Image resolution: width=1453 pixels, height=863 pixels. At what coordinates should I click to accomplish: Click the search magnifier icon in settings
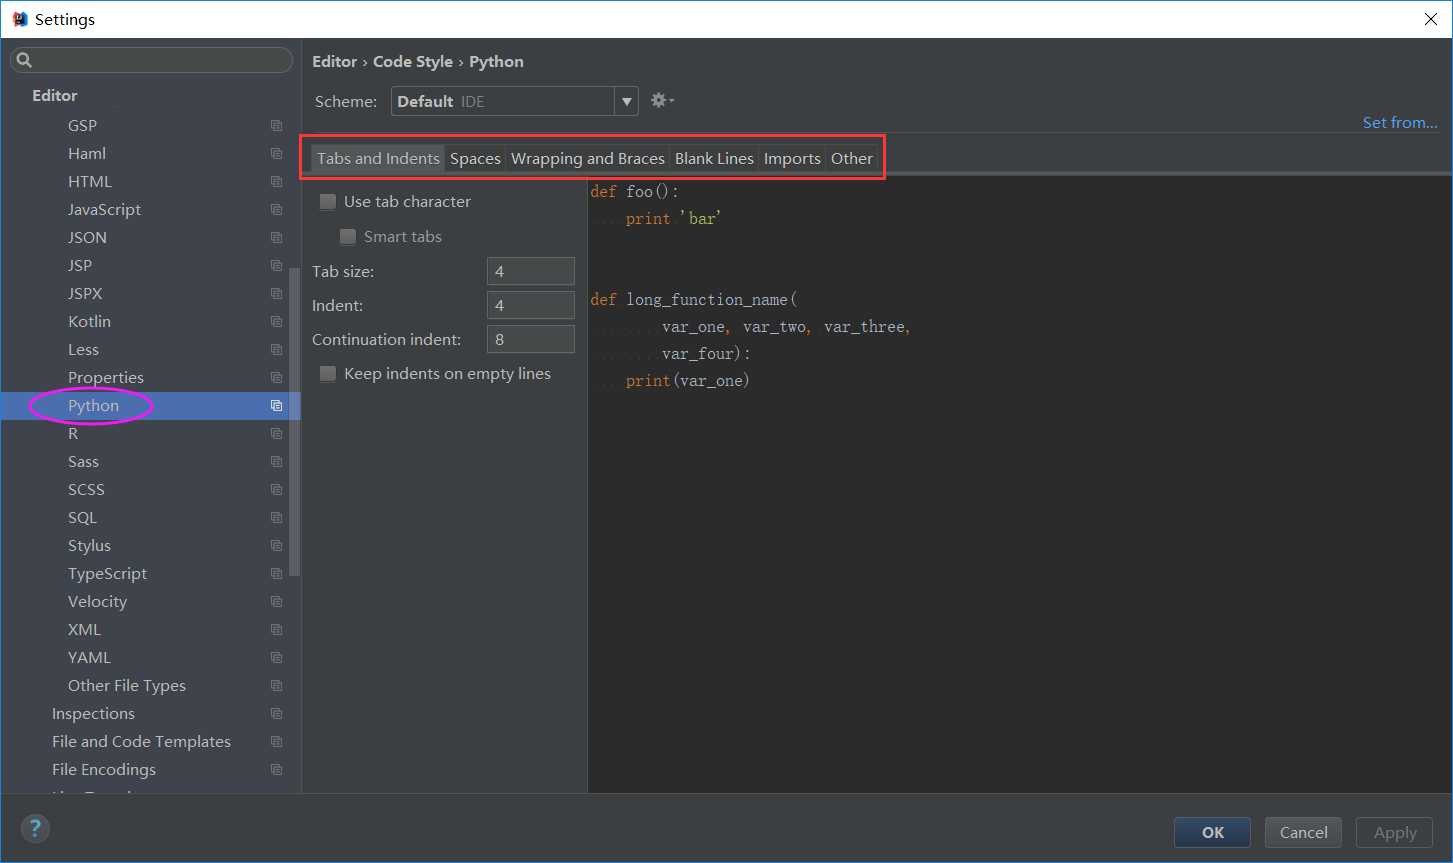24,60
